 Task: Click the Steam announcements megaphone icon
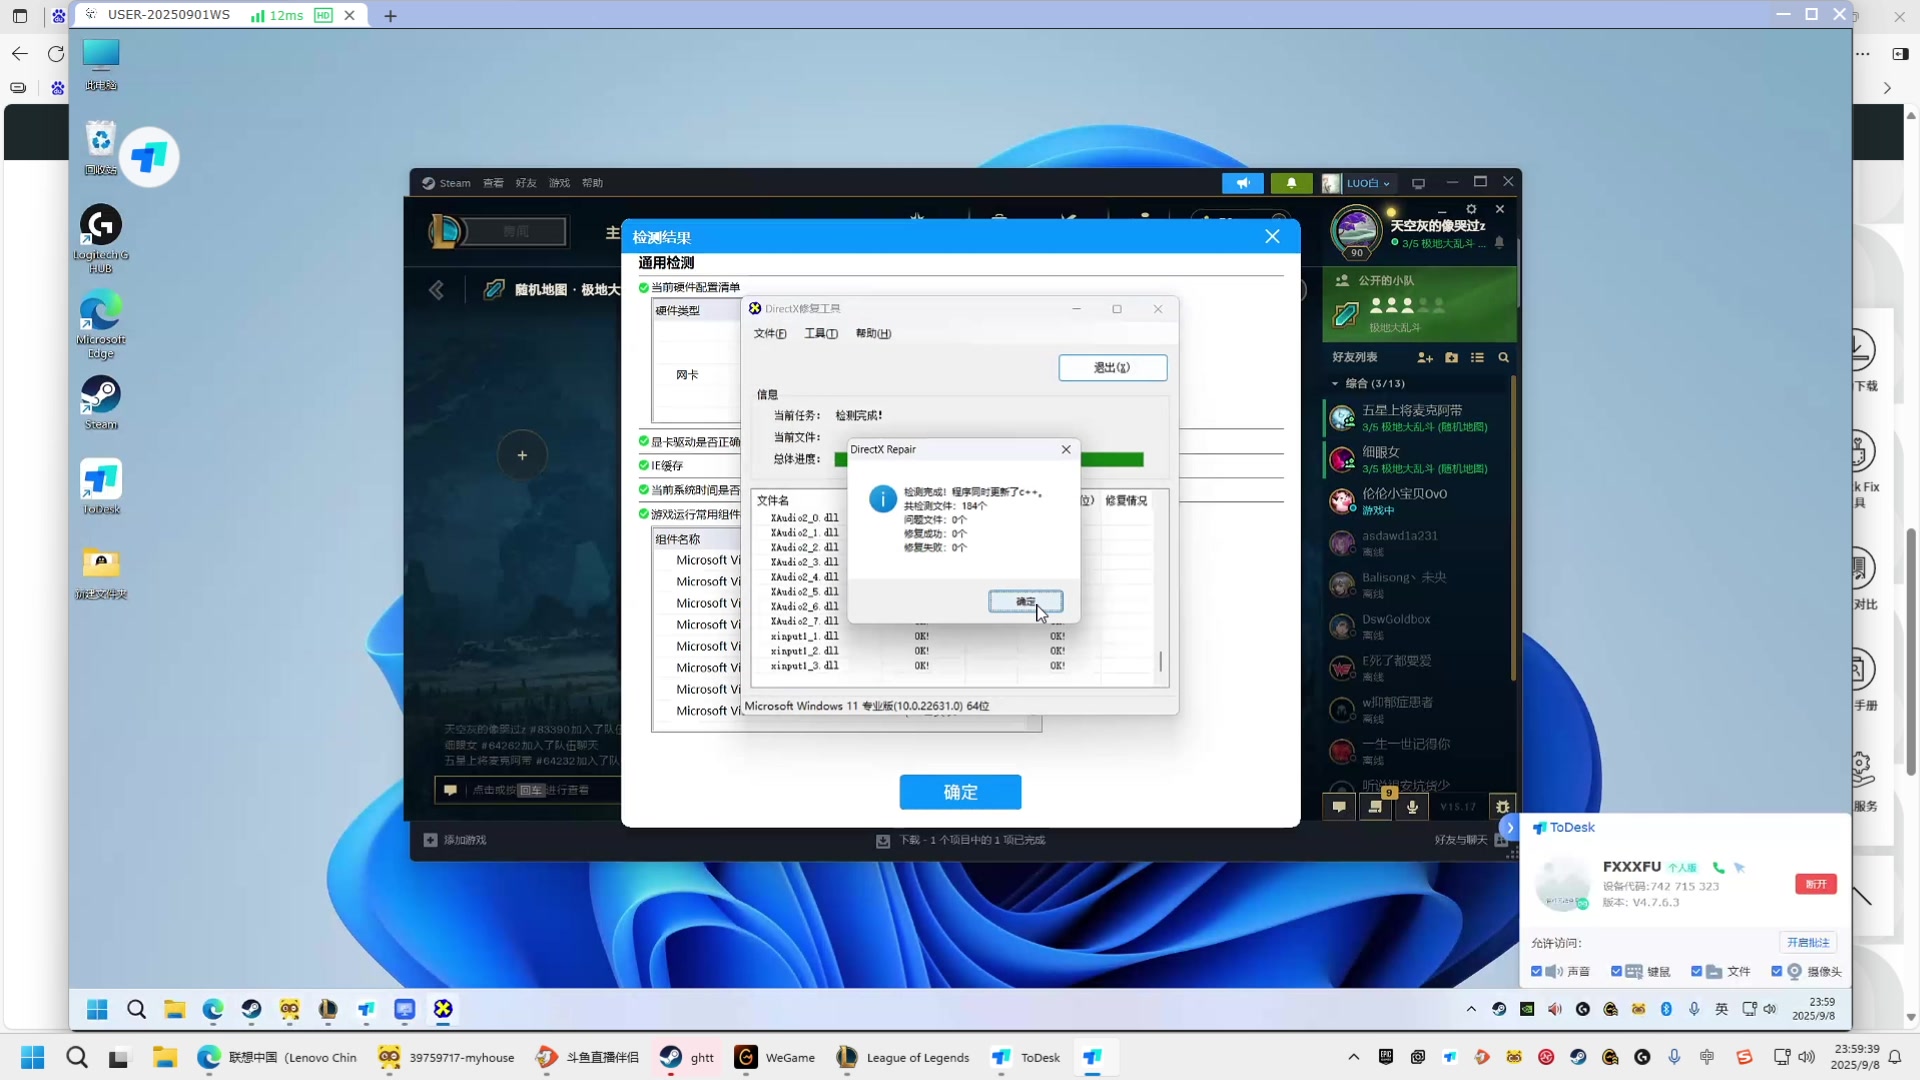1243,183
